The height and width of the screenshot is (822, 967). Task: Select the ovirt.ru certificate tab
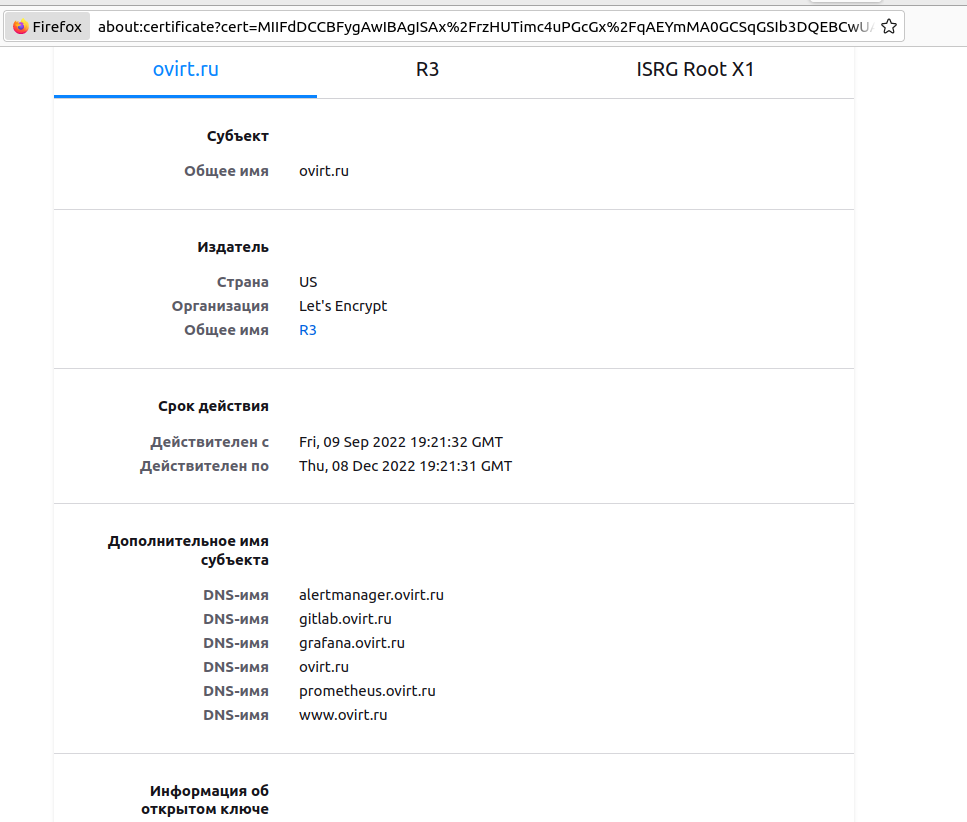coord(186,69)
